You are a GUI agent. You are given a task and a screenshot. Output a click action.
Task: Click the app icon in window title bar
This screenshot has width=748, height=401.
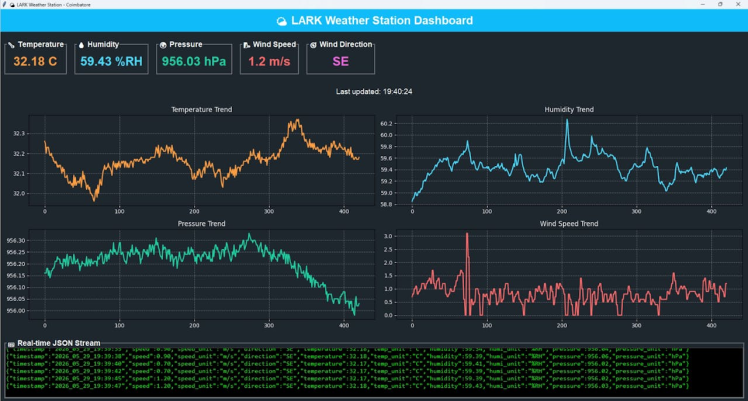(x=5, y=4)
